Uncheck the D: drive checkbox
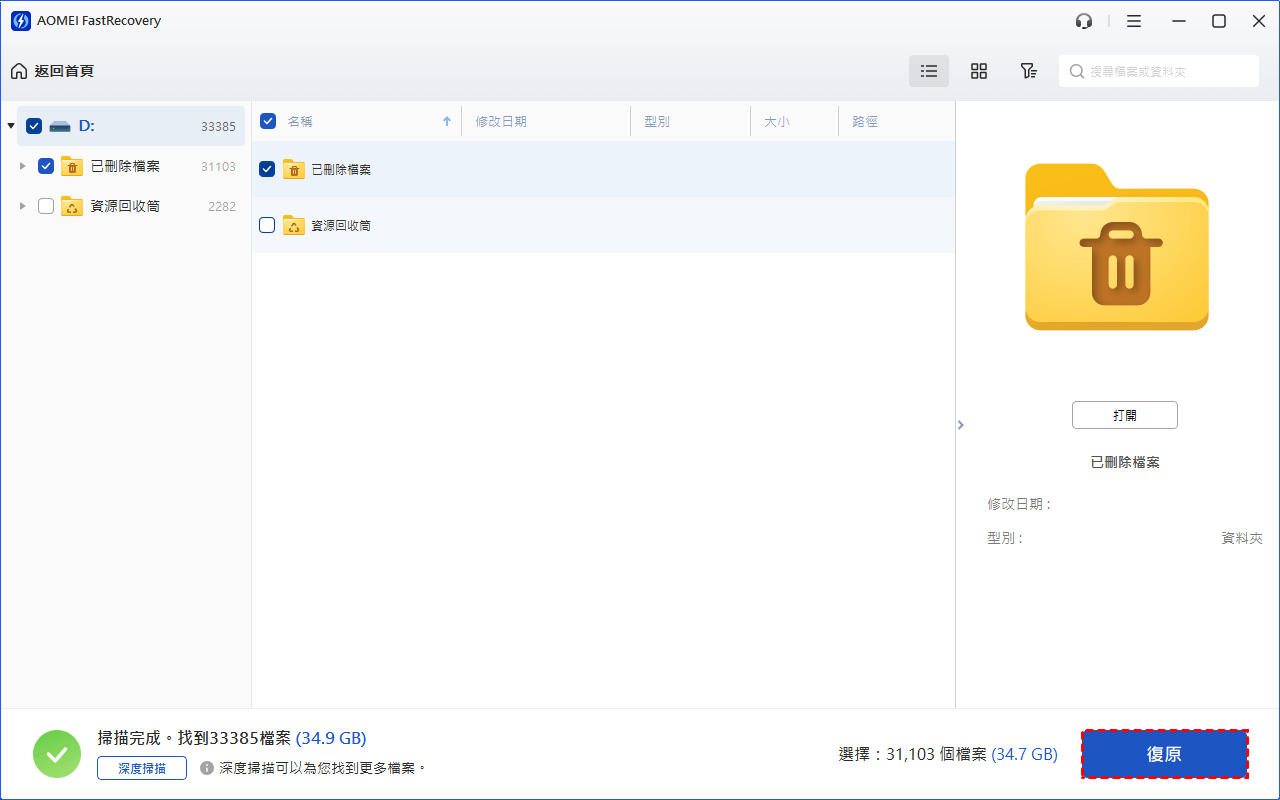Image resolution: width=1280 pixels, height=800 pixels. tap(34, 126)
